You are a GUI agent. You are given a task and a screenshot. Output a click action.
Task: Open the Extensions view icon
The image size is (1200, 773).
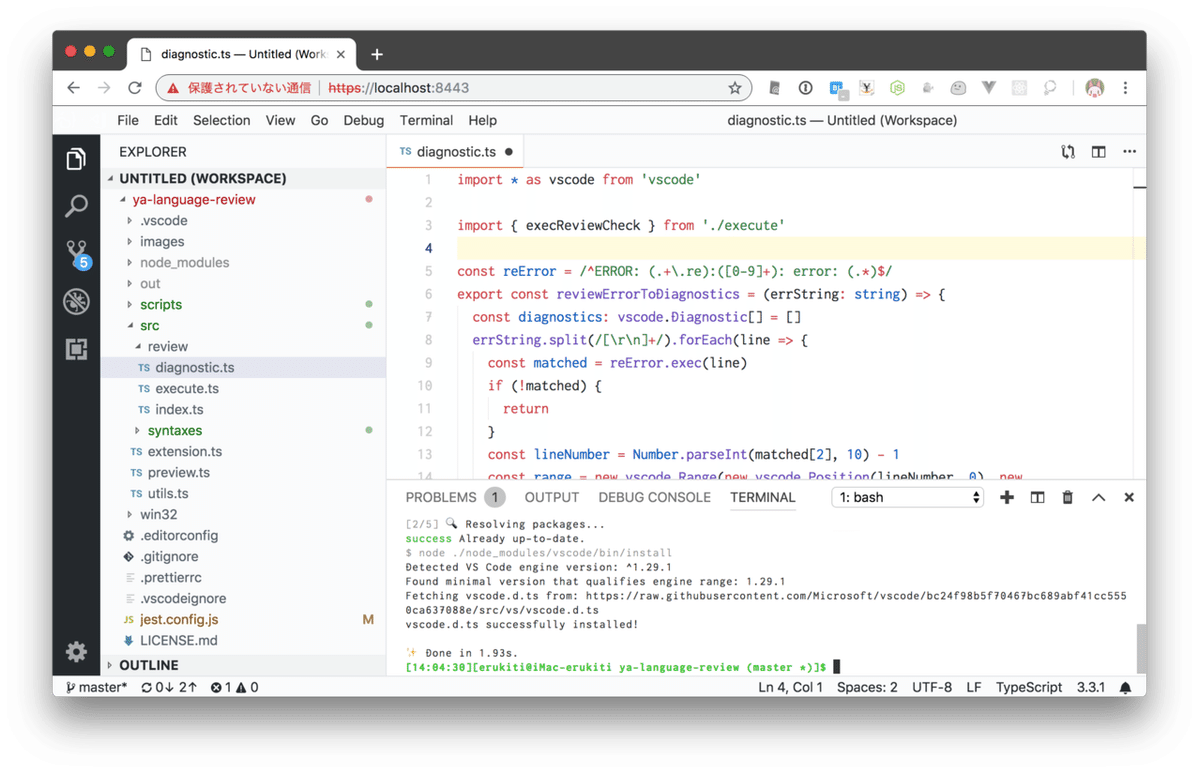(77, 349)
